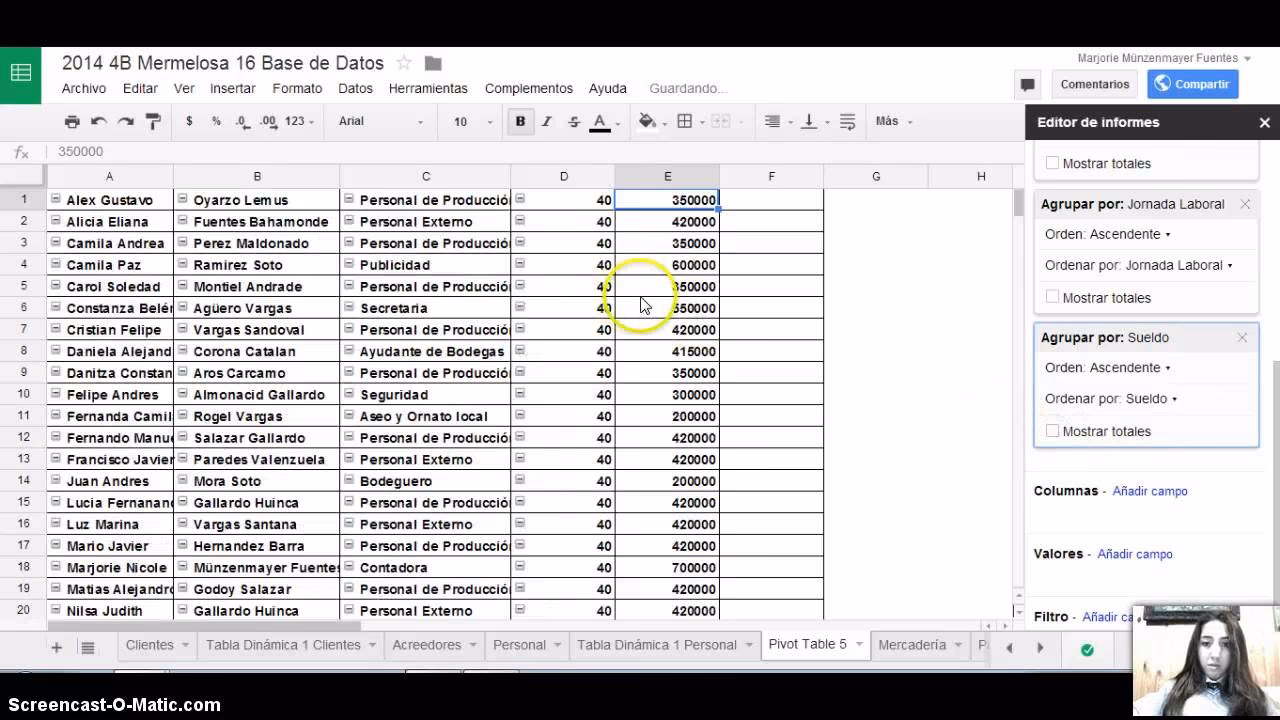1280x720 pixels.
Task: Click the Comentarios button
Action: [x=1095, y=84]
